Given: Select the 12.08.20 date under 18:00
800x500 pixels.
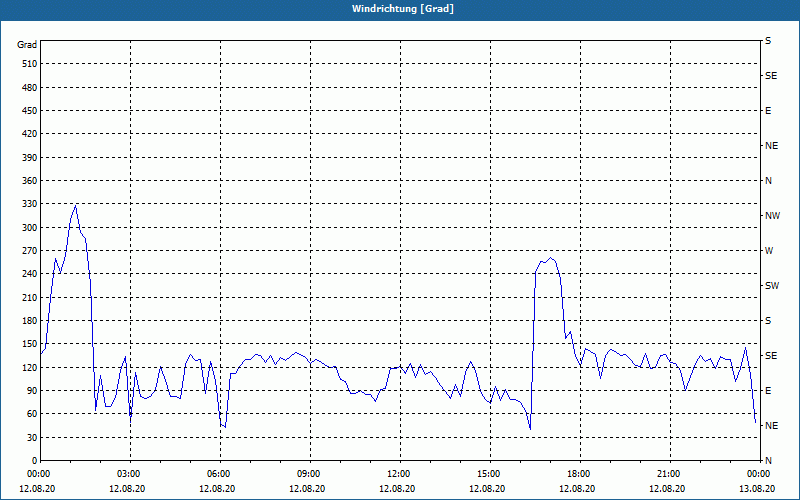Looking at the screenshot, I should click(x=577, y=488).
